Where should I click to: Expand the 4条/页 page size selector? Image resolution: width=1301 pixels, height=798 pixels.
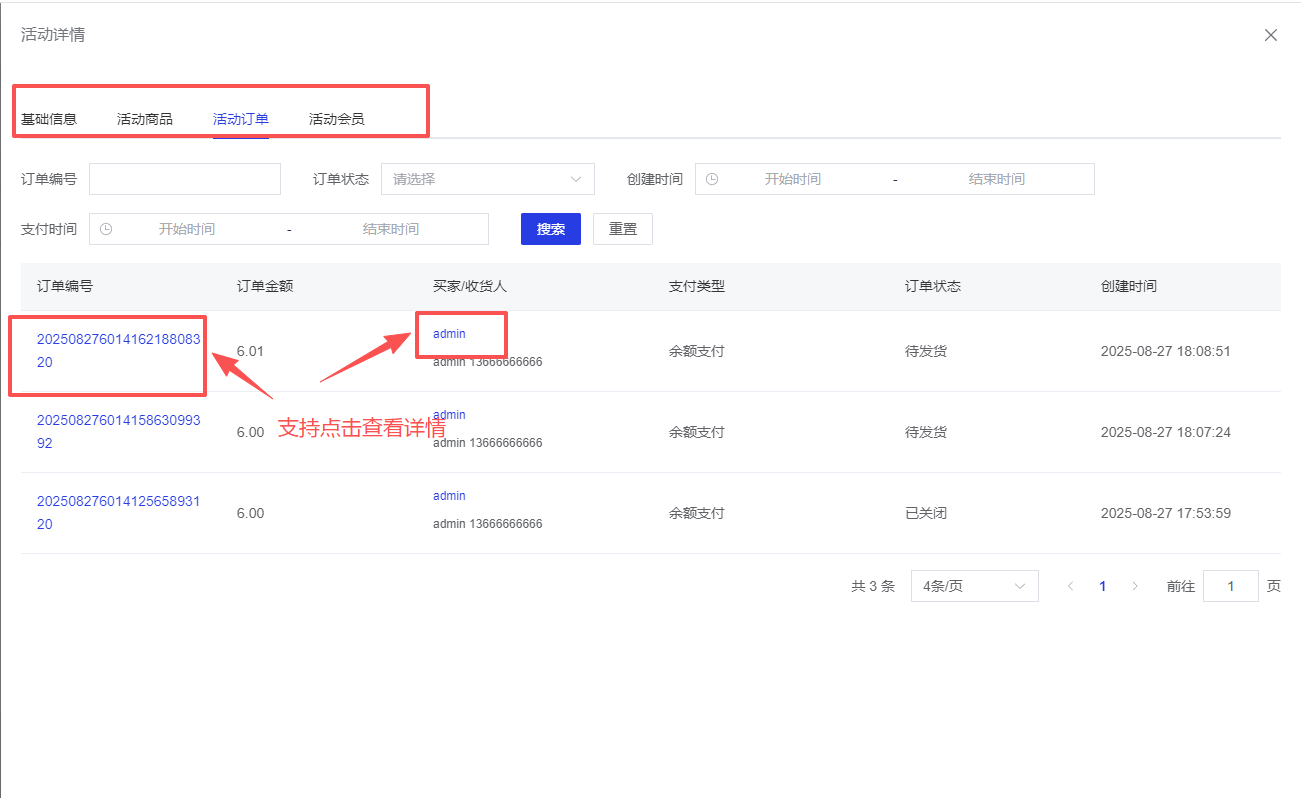coord(974,586)
